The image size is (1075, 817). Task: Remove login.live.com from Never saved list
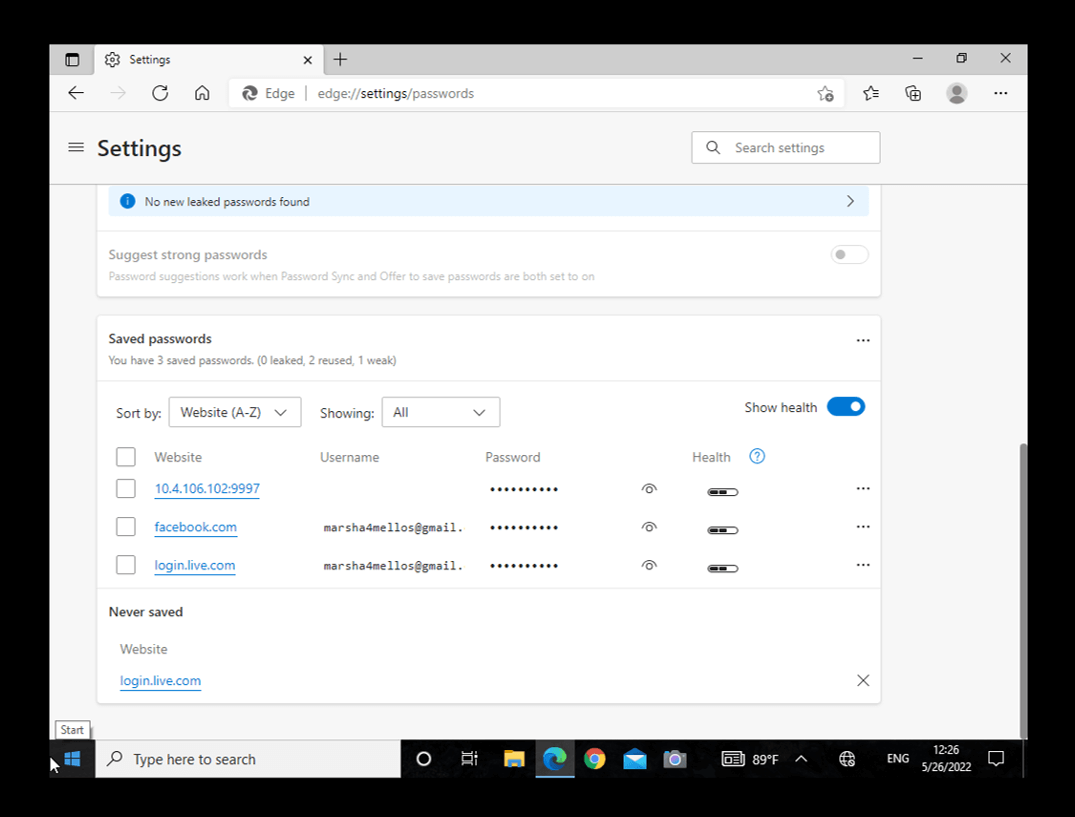click(863, 681)
